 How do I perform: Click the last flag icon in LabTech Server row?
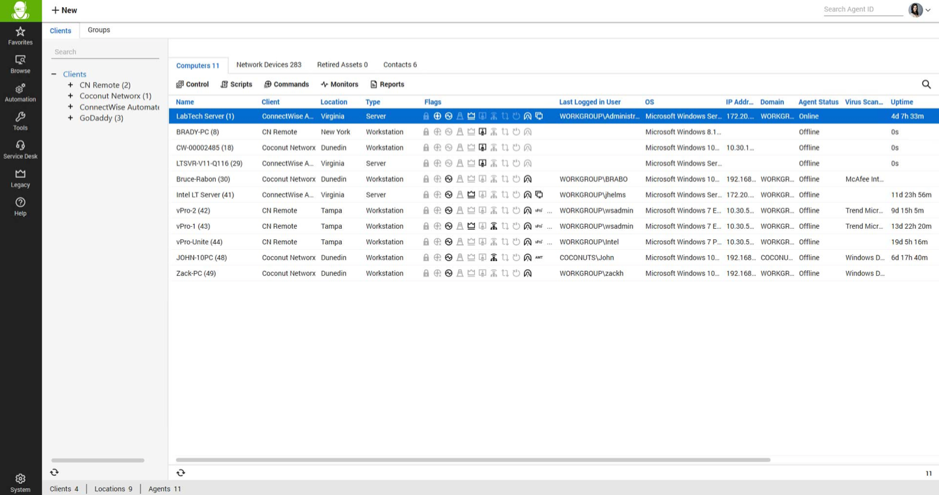pyautogui.click(x=539, y=116)
